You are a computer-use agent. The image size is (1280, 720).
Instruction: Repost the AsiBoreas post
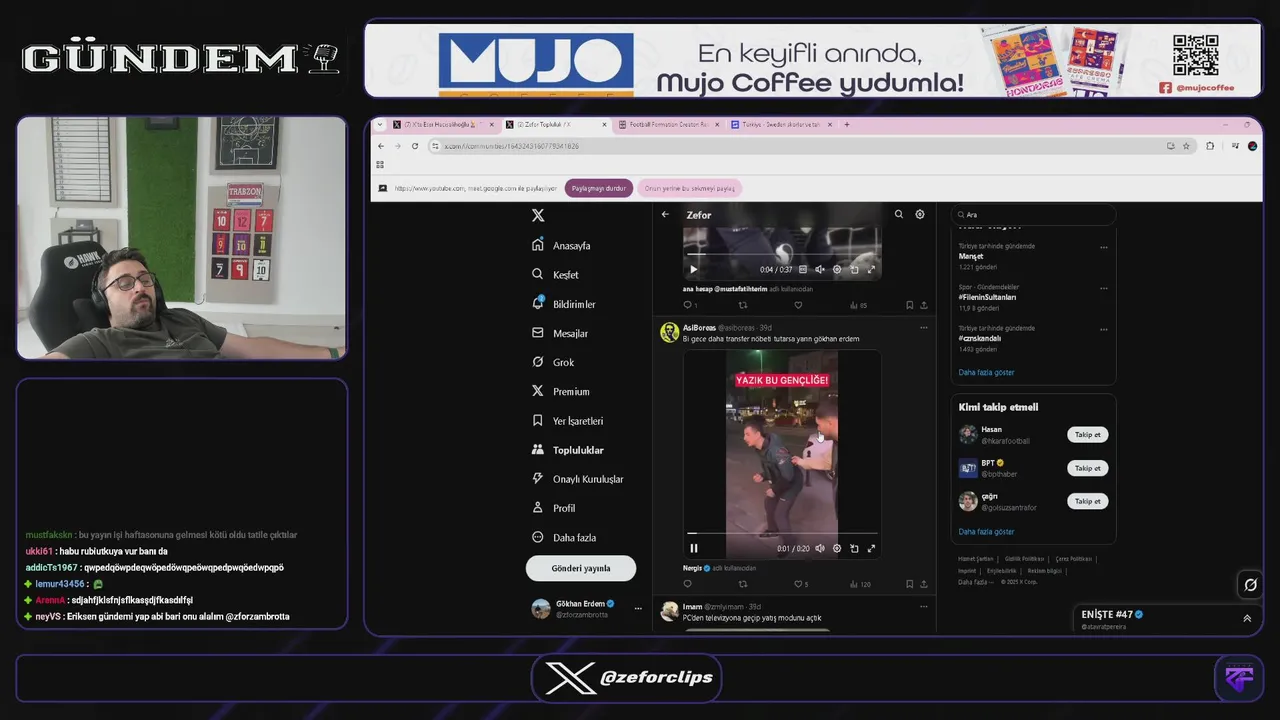pos(743,584)
